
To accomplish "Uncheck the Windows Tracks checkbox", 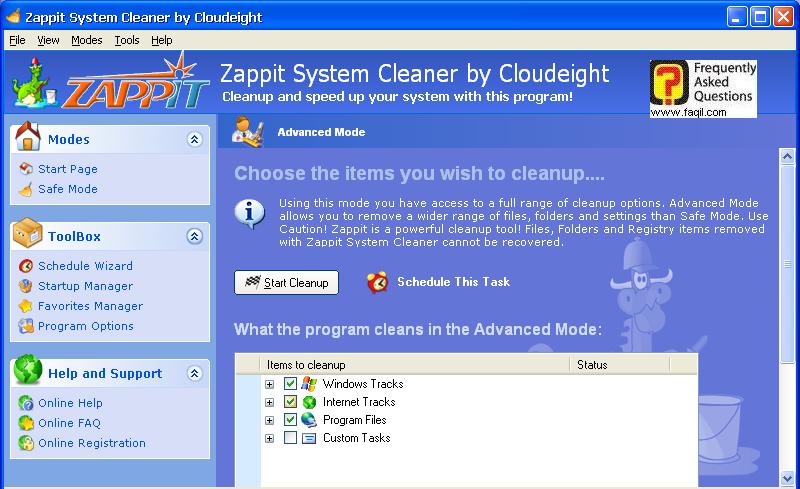I will [x=290, y=384].
